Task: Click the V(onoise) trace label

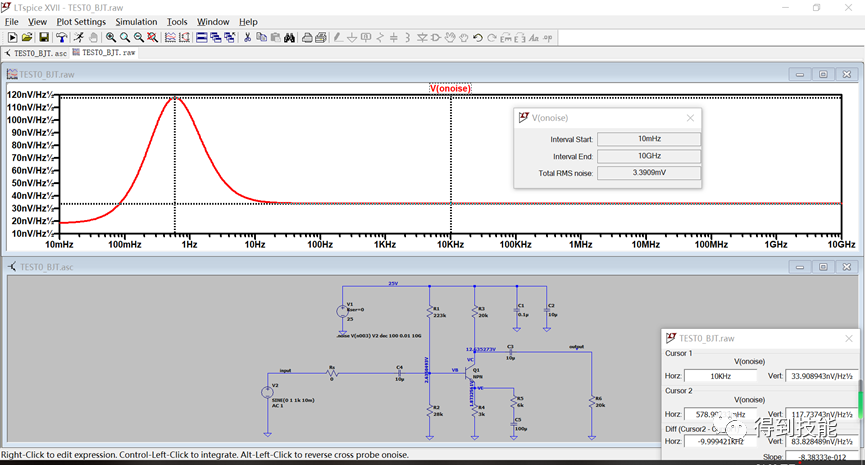Action: click(450, 88)
